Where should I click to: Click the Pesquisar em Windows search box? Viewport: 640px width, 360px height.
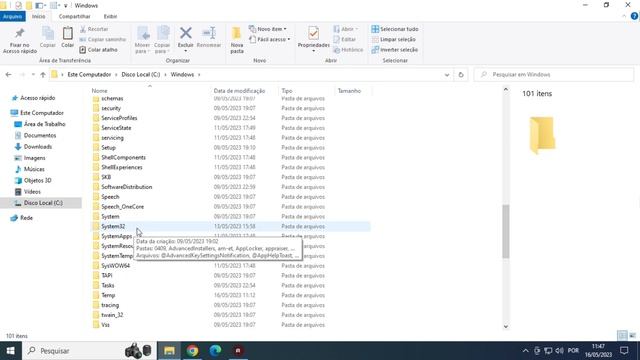point(553,75)
